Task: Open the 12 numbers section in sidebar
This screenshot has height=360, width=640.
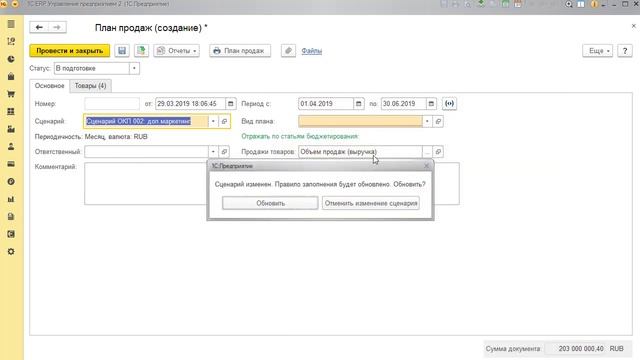Action: coord(11,42)
